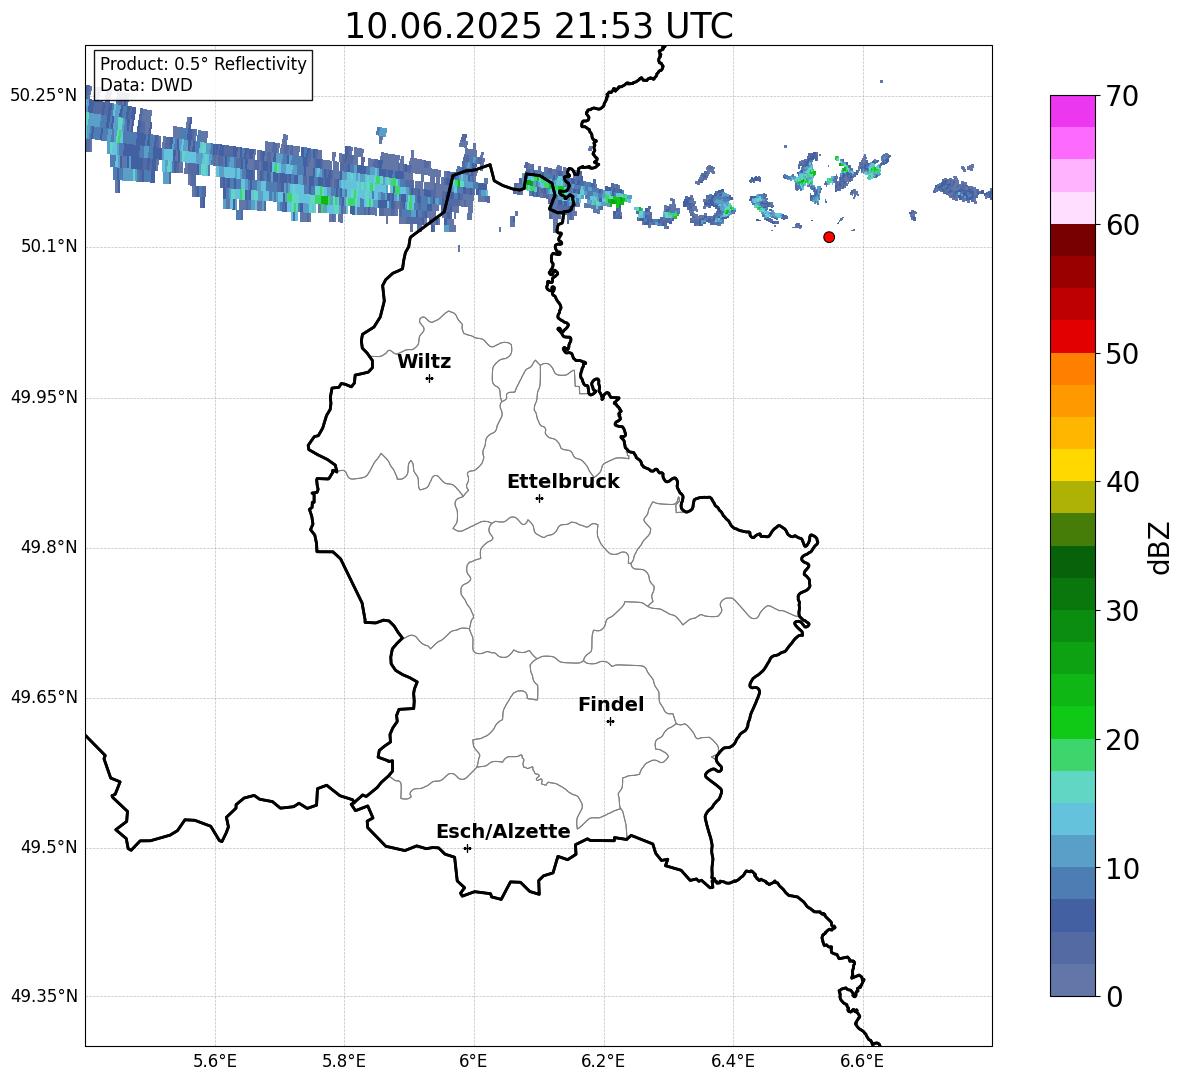The width and height of the screenshot is (1184, 1081).
Task: Click the dark red colorbar segment below 60
Action: pos(1073,239)
